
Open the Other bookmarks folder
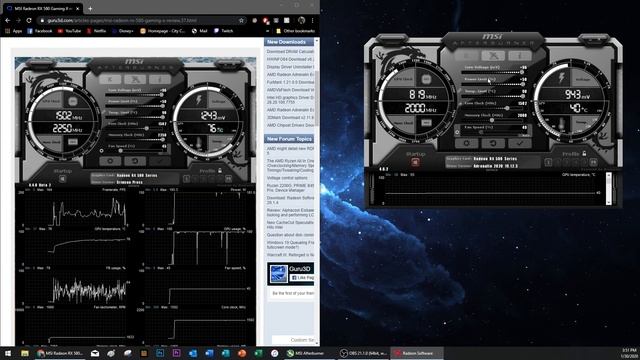tap(296, 31)
